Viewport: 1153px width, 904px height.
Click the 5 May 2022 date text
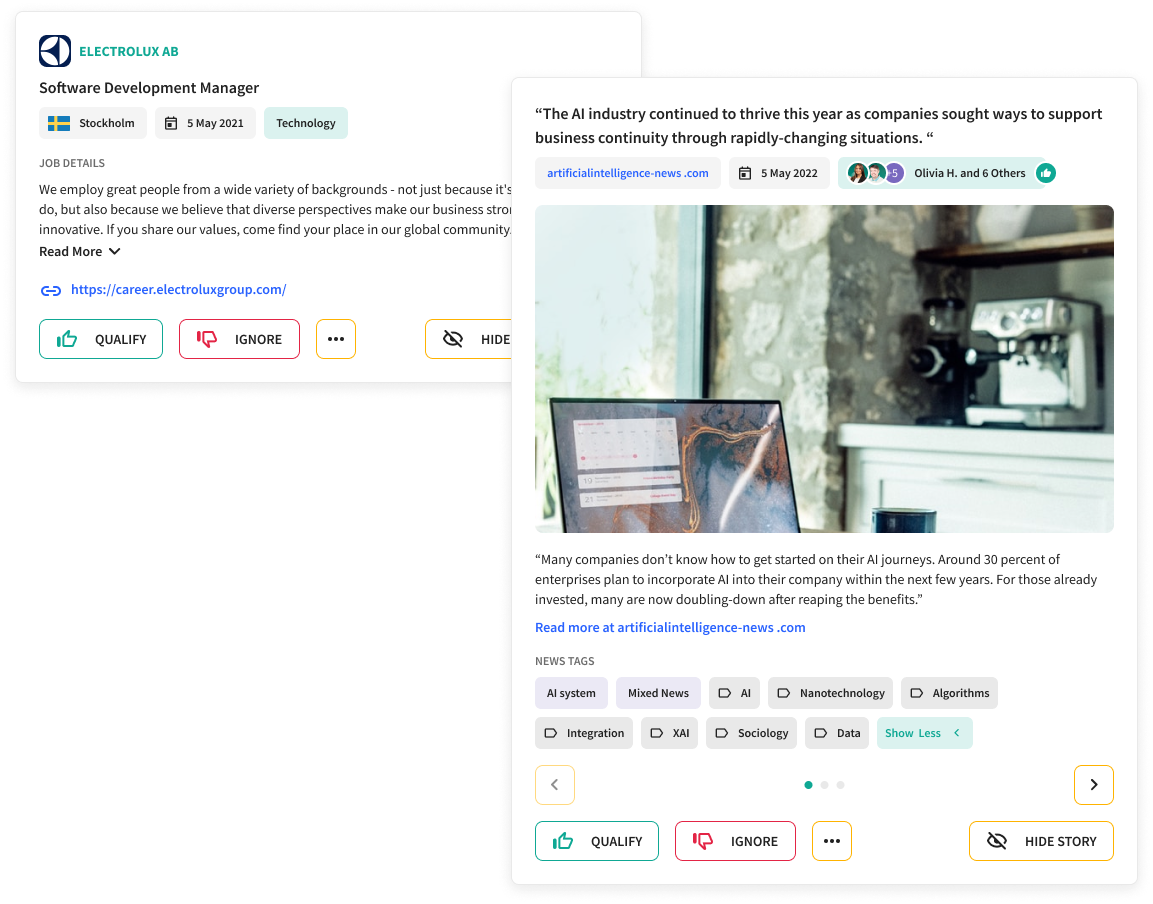pos(789,174)
